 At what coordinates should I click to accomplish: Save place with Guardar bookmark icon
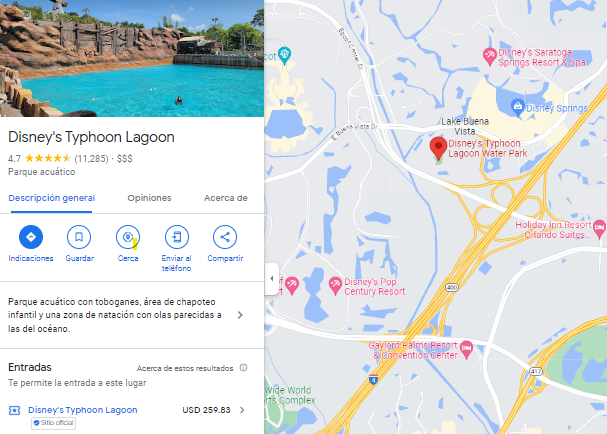[79, 237]
